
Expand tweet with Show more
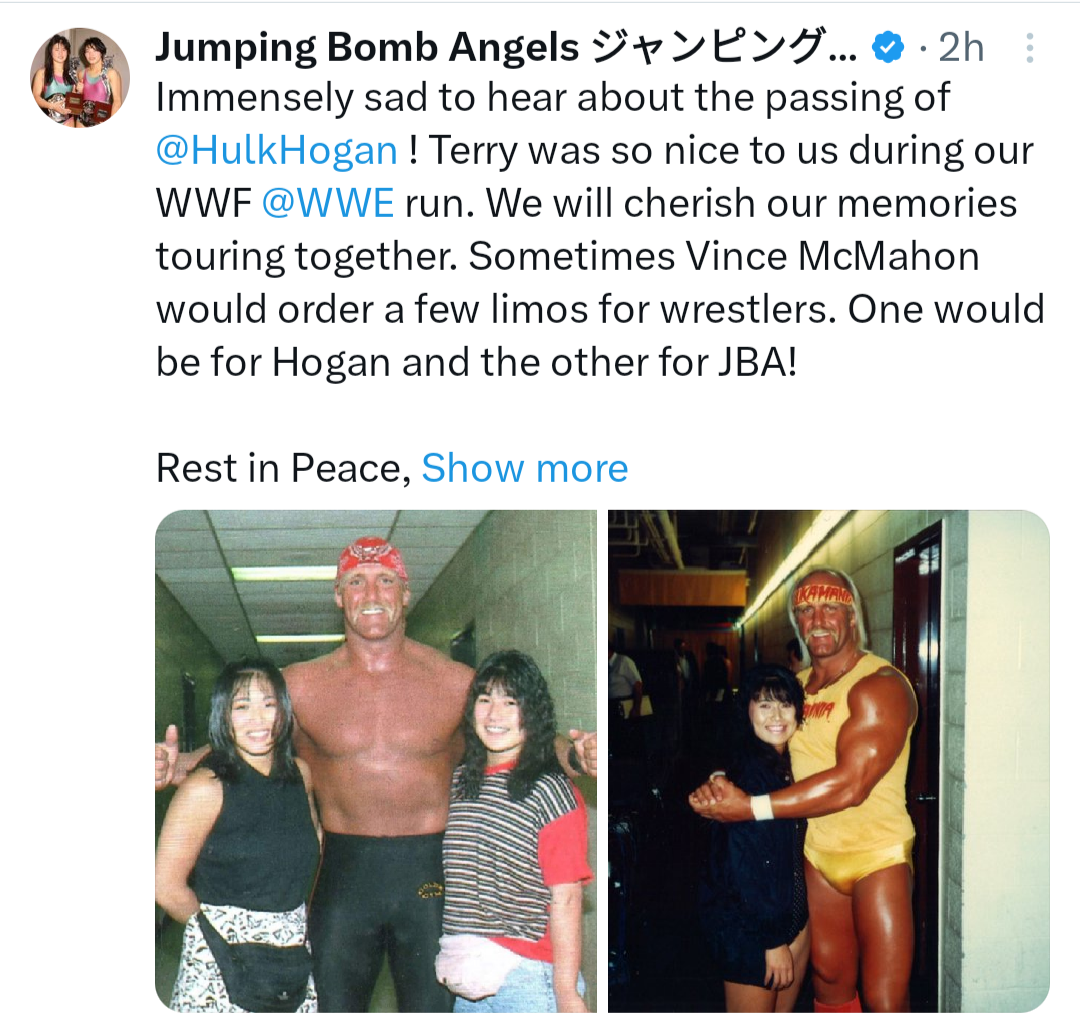[x=525, y=468]
